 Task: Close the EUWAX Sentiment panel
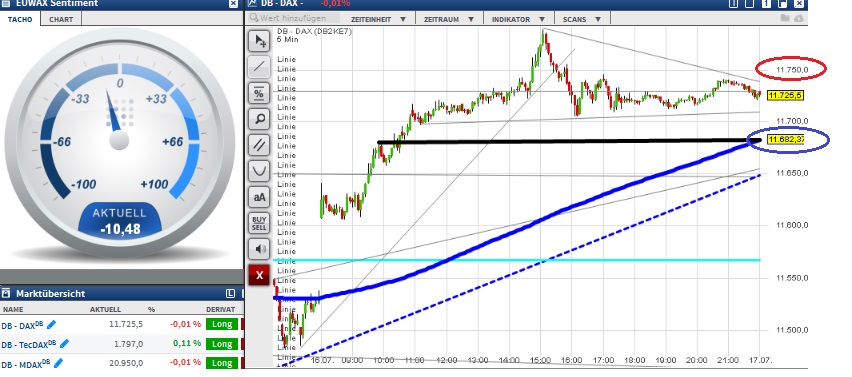(233, 3)
